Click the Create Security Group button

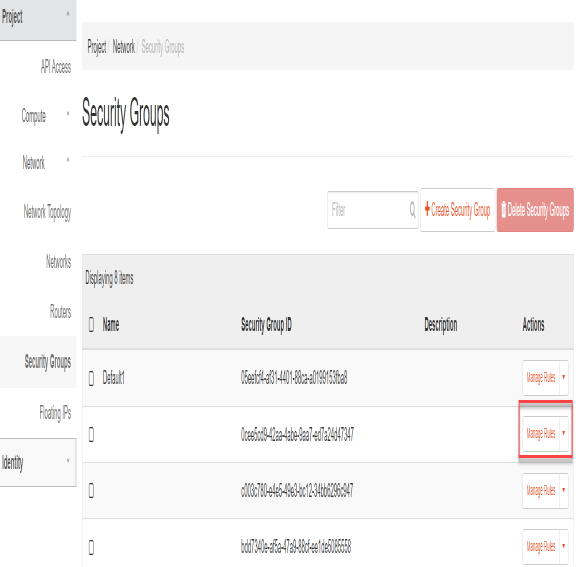click(x=458, y=210)
